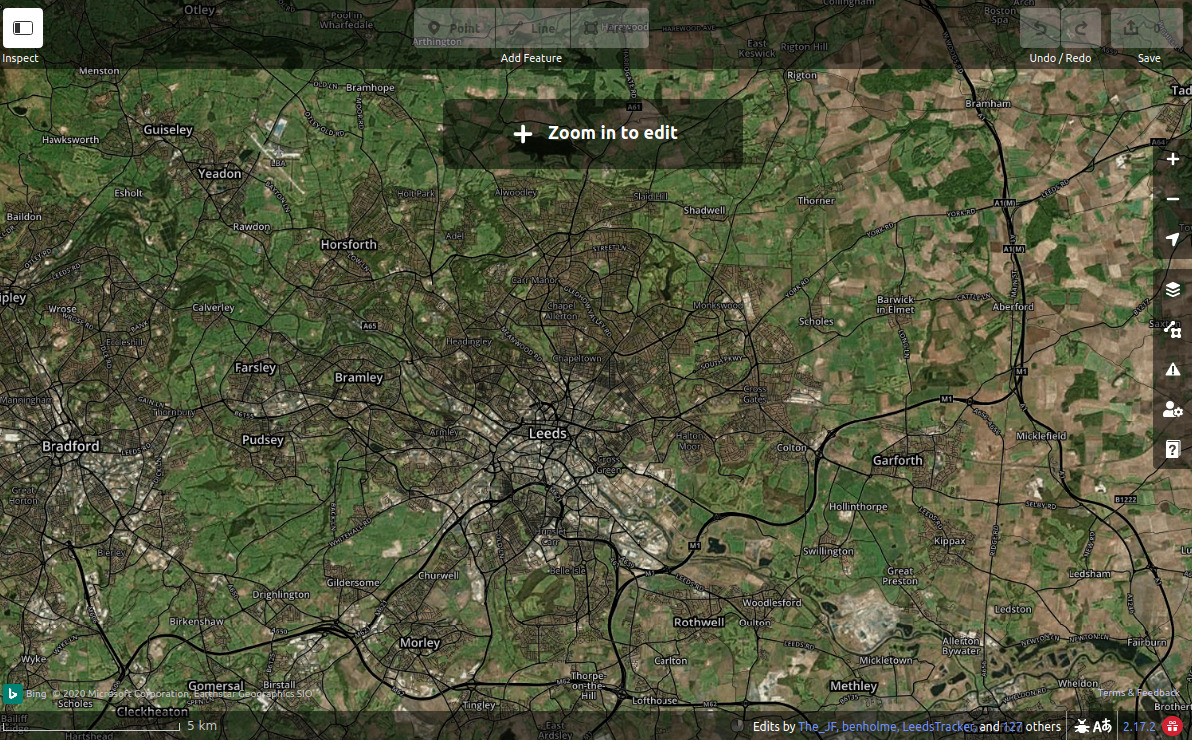Open the user preferences panel
This screenshot has height=740, width=1192.
(1172, 410)
